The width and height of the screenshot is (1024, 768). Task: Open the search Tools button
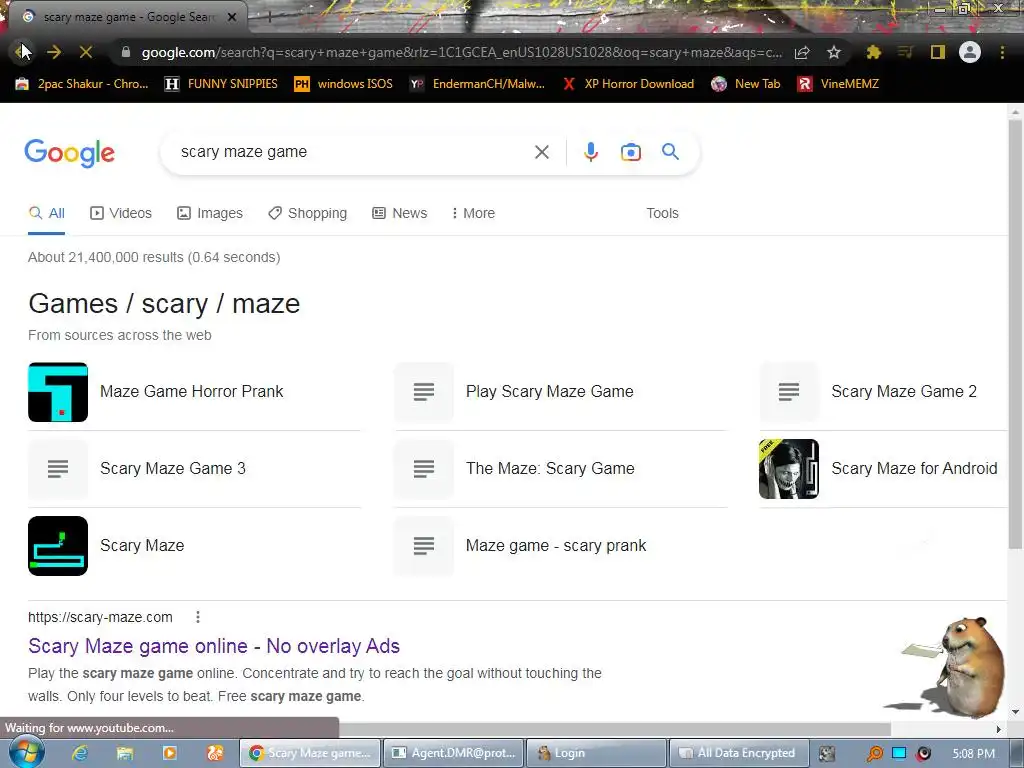point(662,214)
